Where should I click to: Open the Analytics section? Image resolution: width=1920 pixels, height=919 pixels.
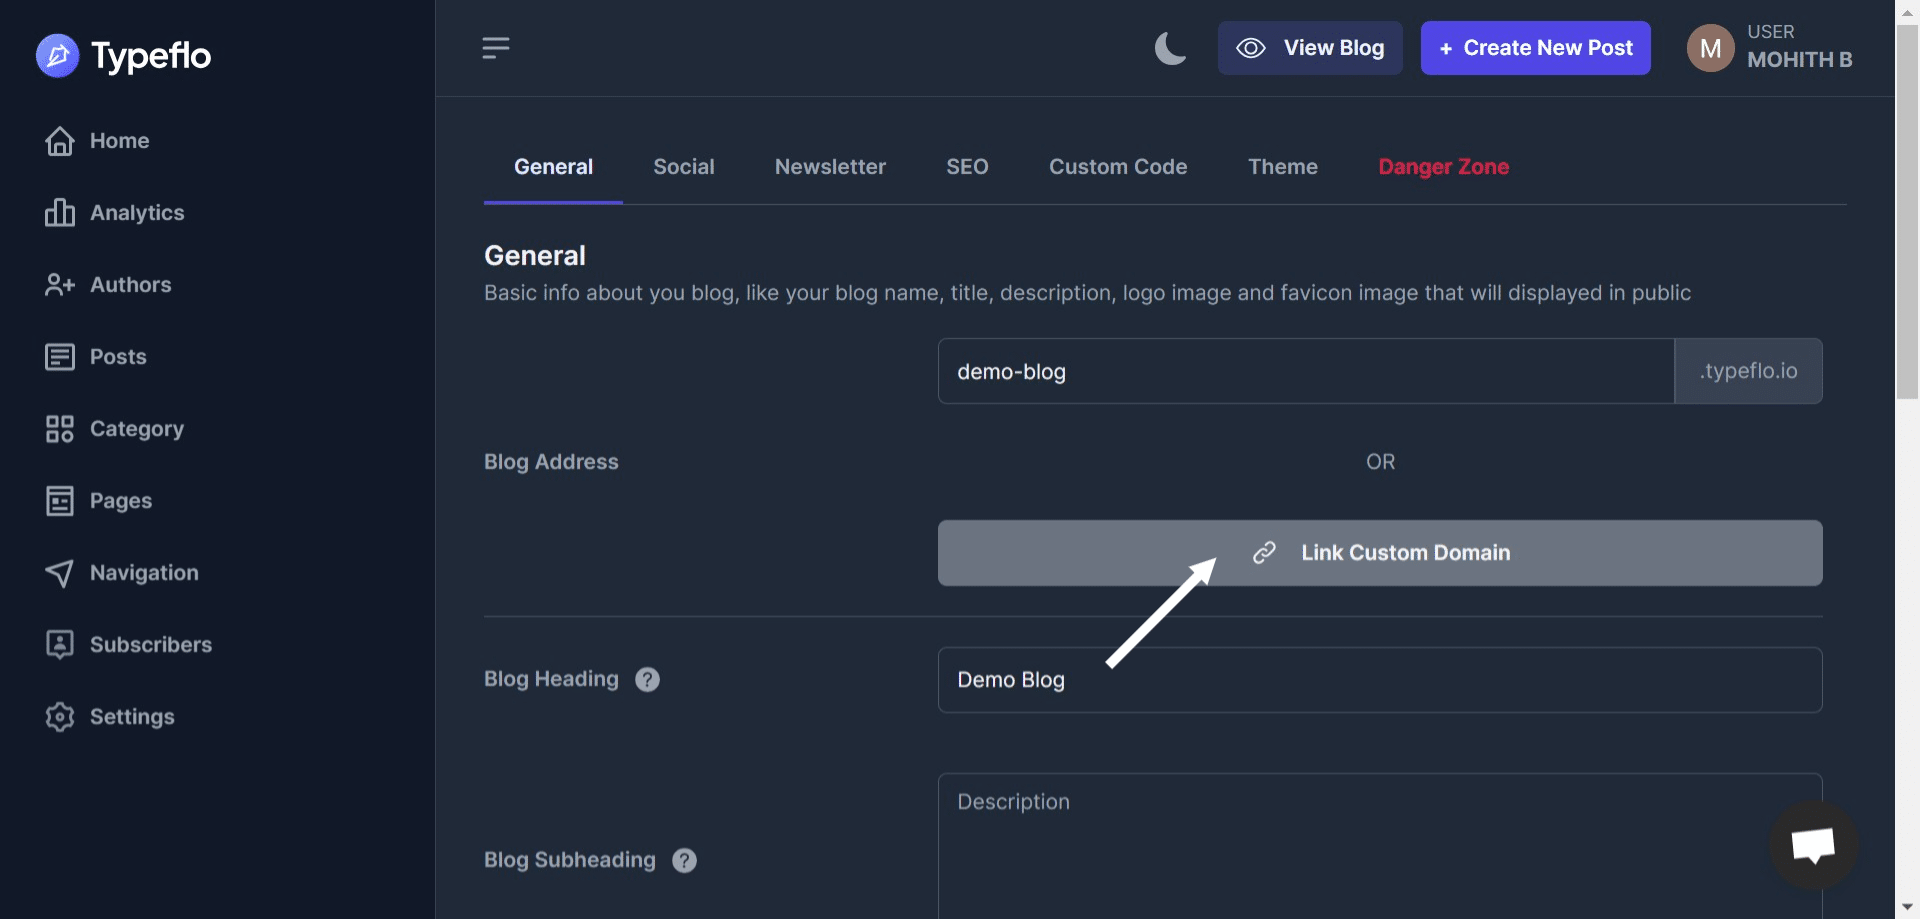pos(137,212)
